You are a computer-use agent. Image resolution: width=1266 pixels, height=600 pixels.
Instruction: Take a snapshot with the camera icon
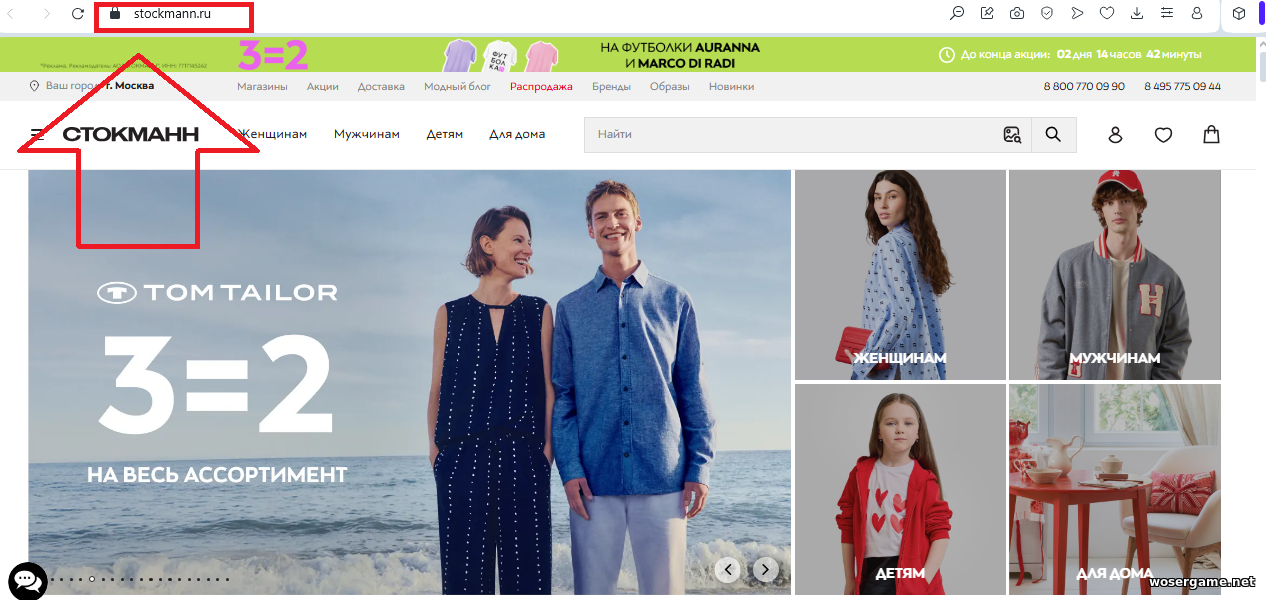[1017, 14]
